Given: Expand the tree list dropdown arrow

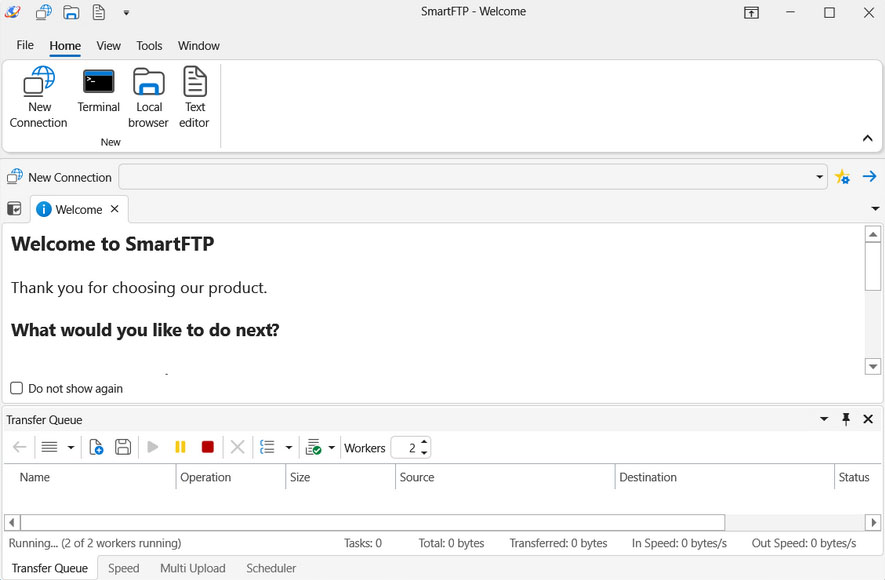Looking at the screenshot, I should click(x=288, y=447).
